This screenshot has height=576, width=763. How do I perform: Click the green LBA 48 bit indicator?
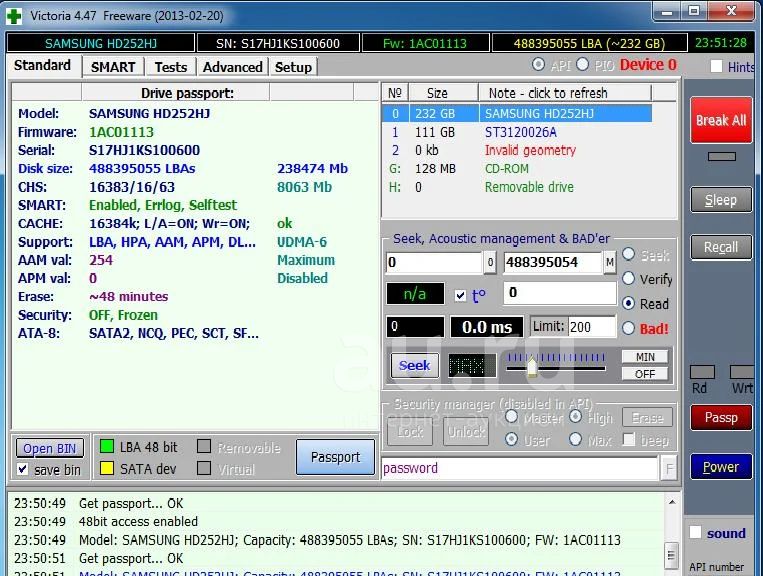[107, 446]
